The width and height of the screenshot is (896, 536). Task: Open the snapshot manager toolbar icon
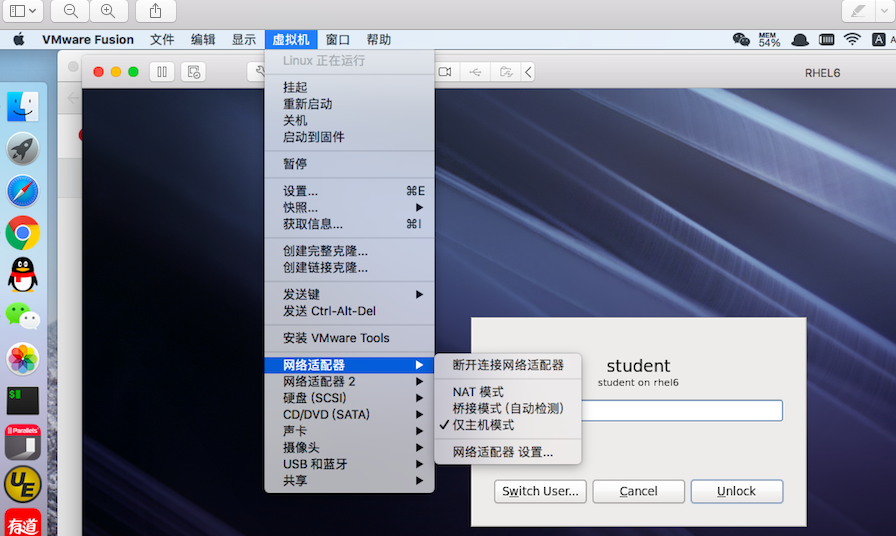(x=195, y=72)
